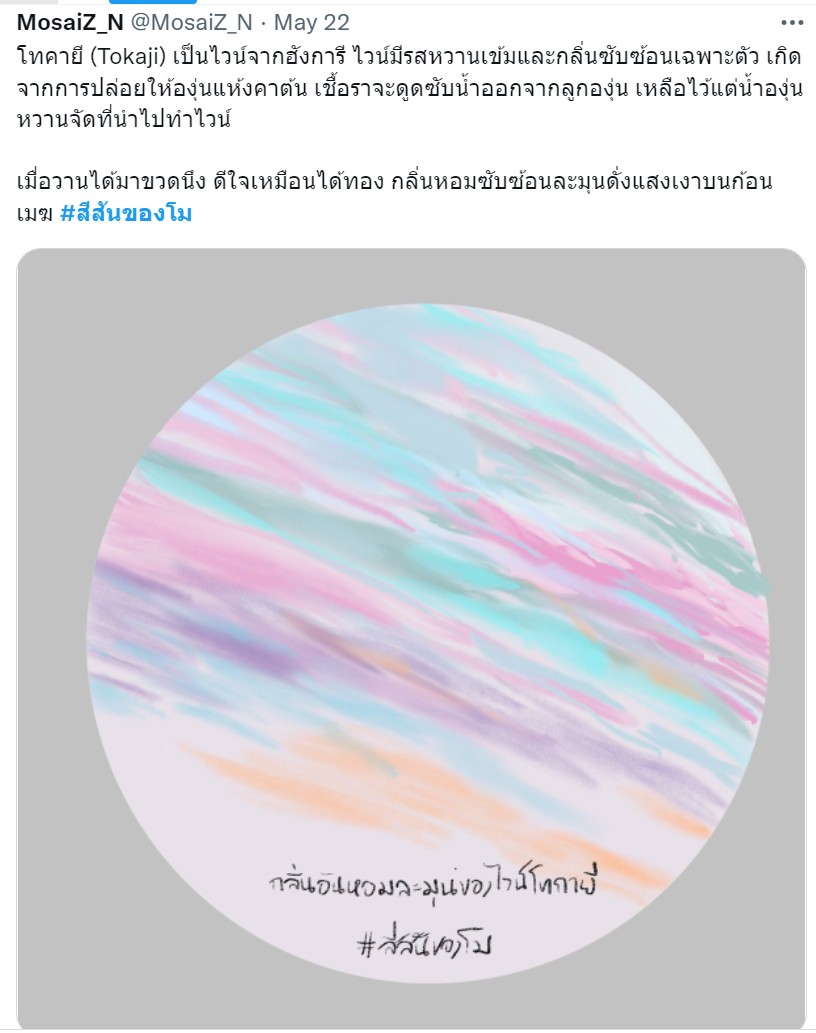
Task: Click the line starting with หวานจัดที่นำไปทำไวน์
Action: [124, 119]
